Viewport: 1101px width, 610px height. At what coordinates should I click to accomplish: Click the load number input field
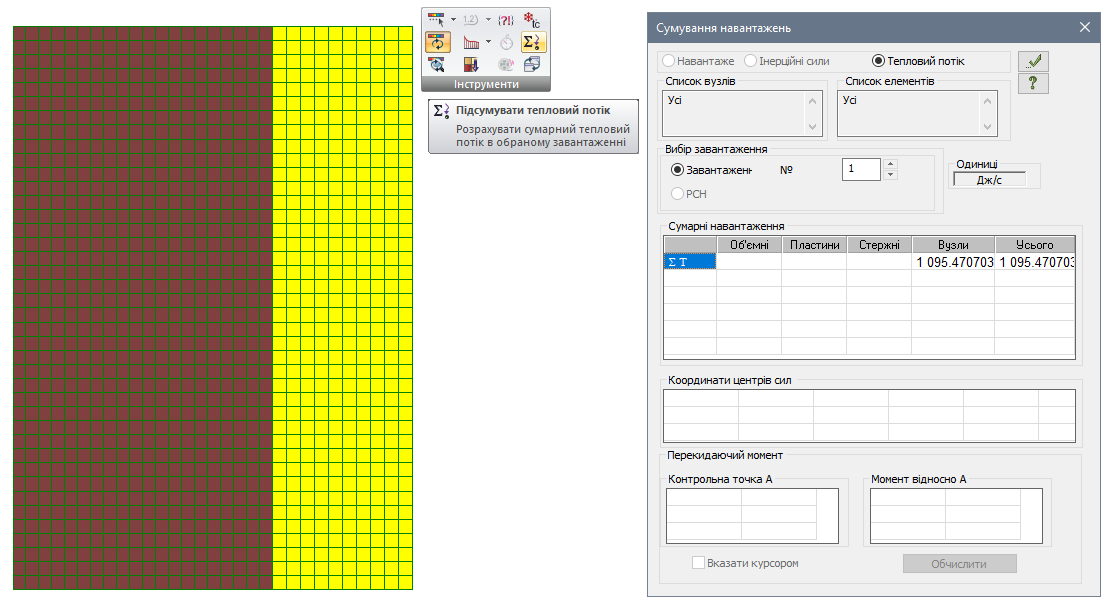[860, 170]
